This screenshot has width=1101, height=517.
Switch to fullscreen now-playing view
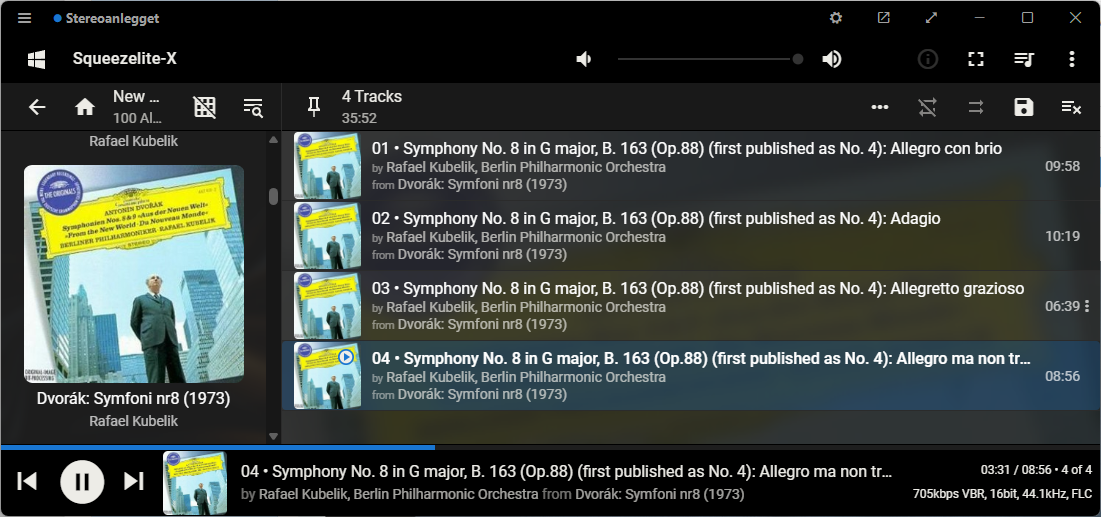975,59
